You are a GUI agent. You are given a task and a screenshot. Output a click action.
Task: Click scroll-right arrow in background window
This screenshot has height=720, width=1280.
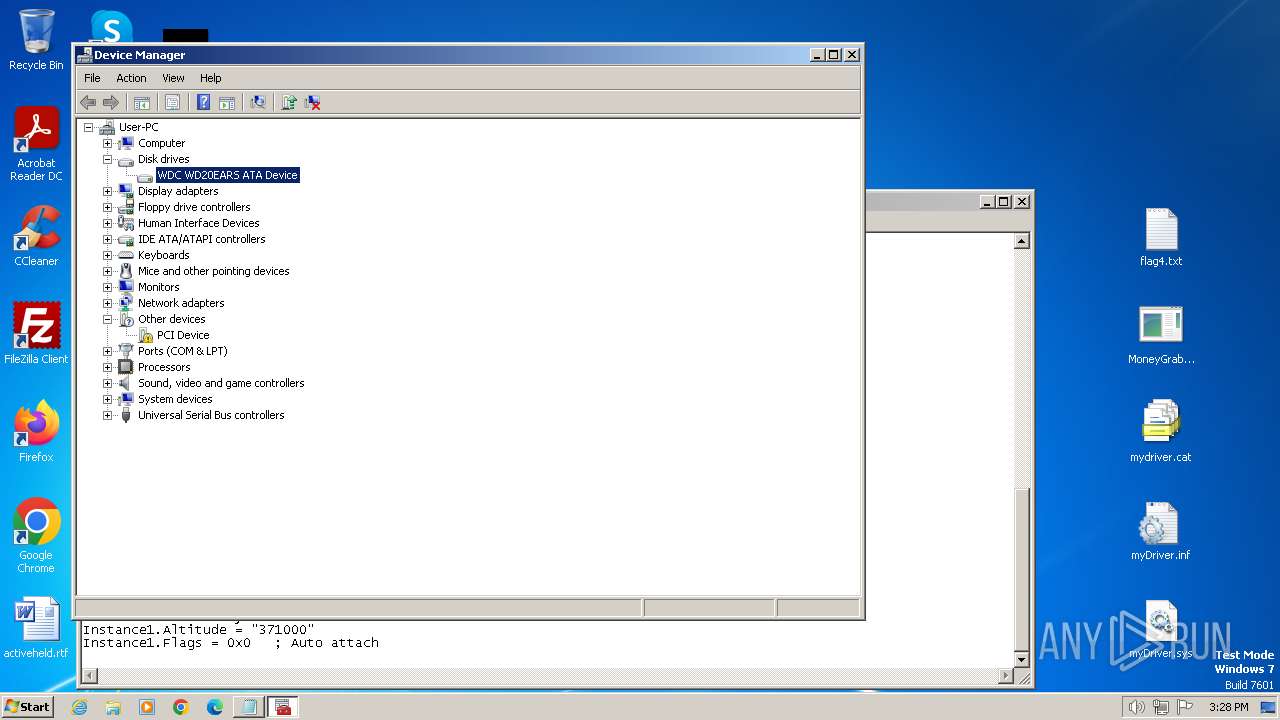point(1006,677)
